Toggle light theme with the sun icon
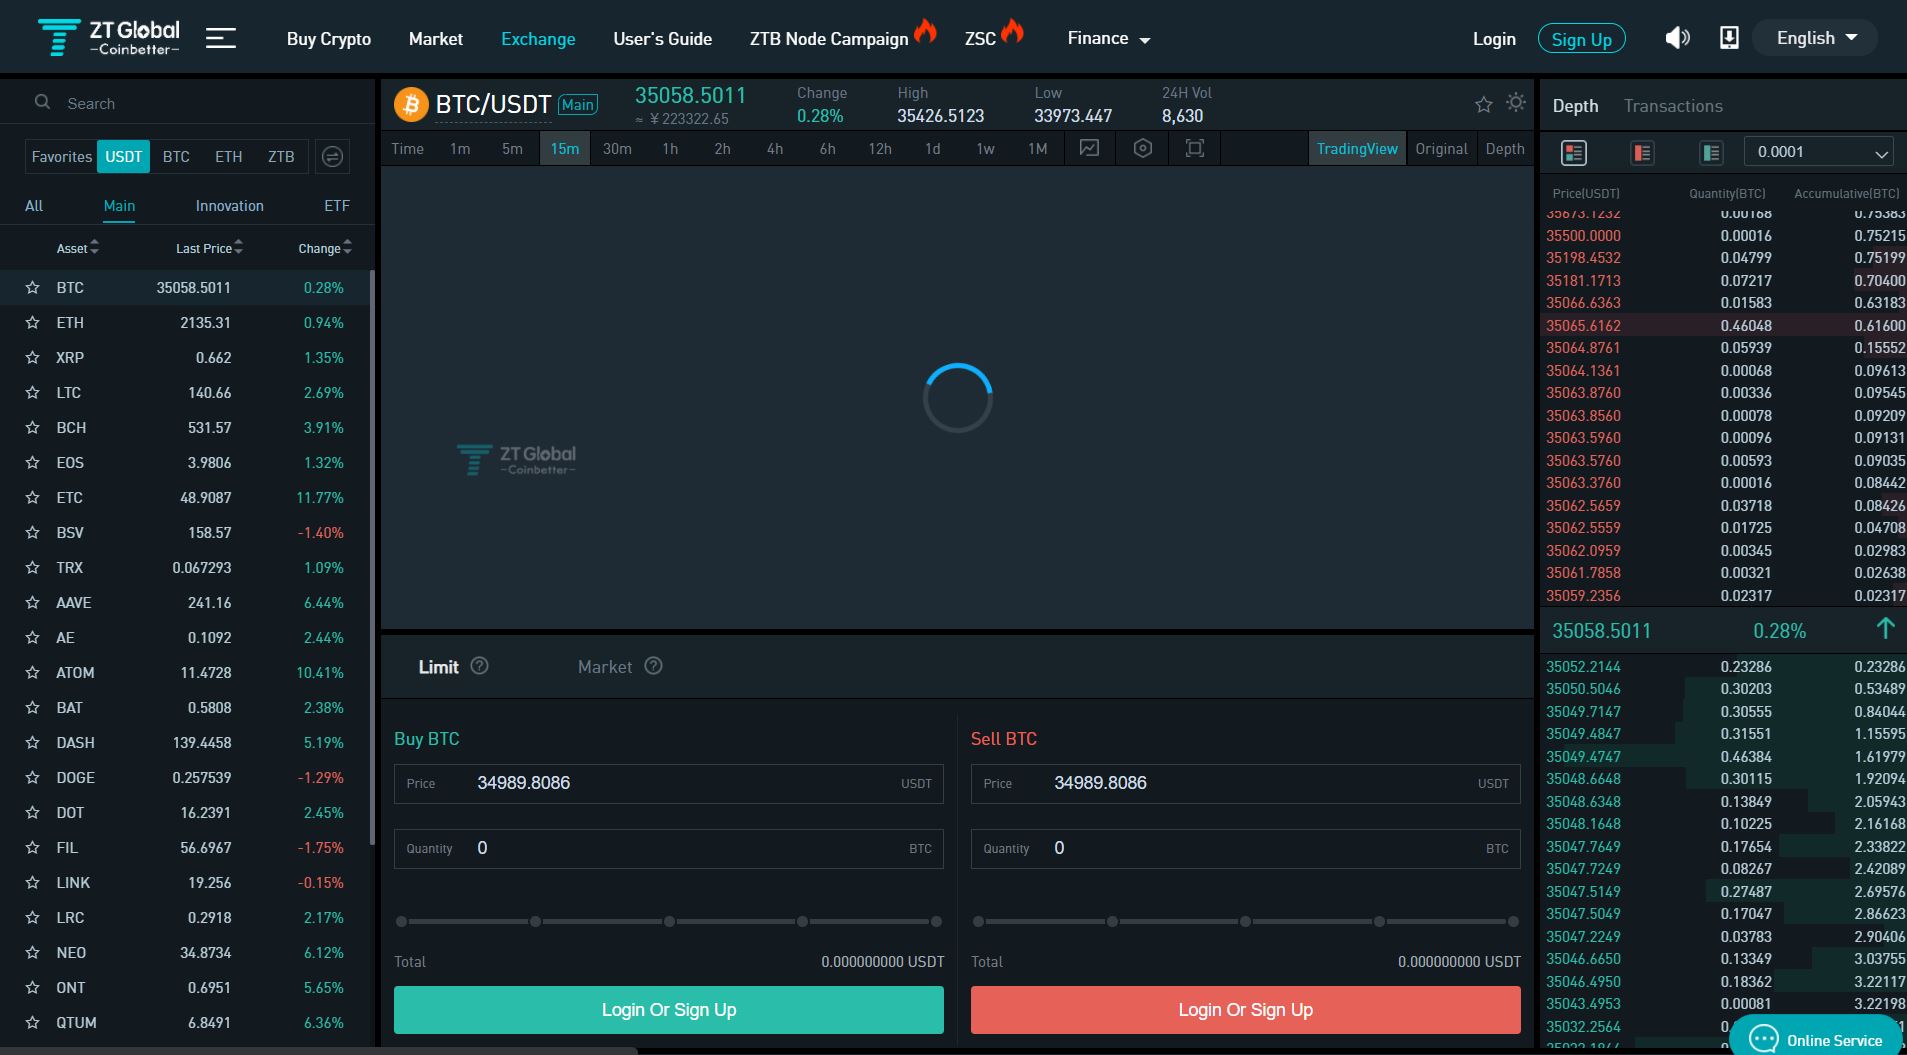Viewport: 1907px width, 1055px height. 1516,103
